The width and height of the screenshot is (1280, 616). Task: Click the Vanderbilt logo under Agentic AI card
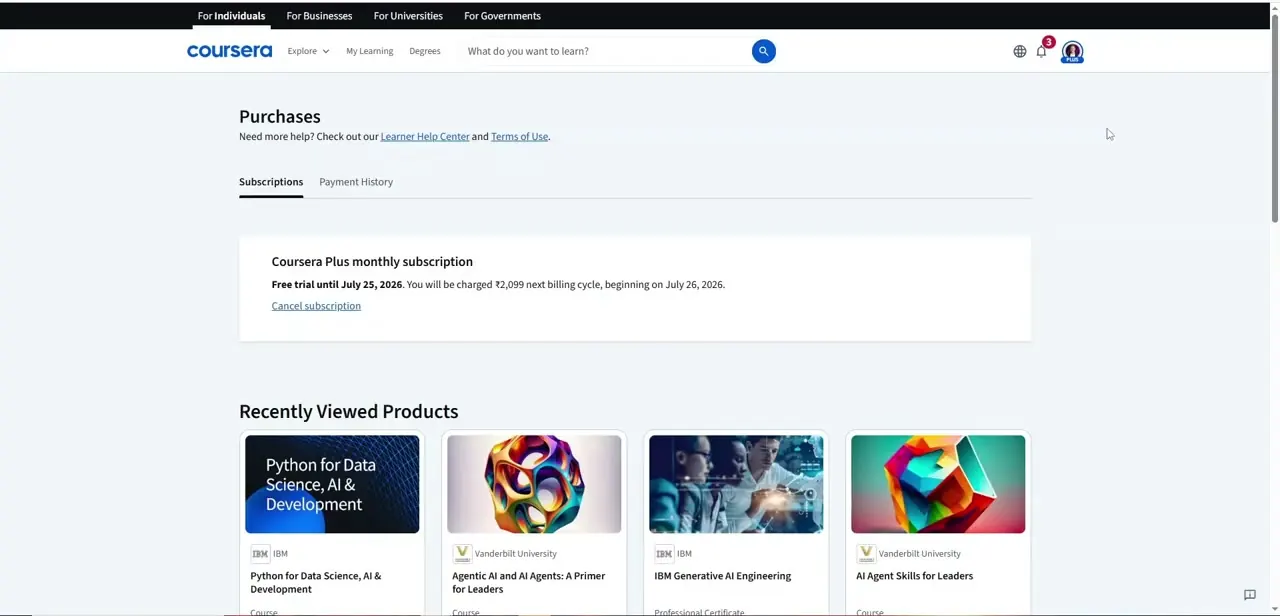462,553
